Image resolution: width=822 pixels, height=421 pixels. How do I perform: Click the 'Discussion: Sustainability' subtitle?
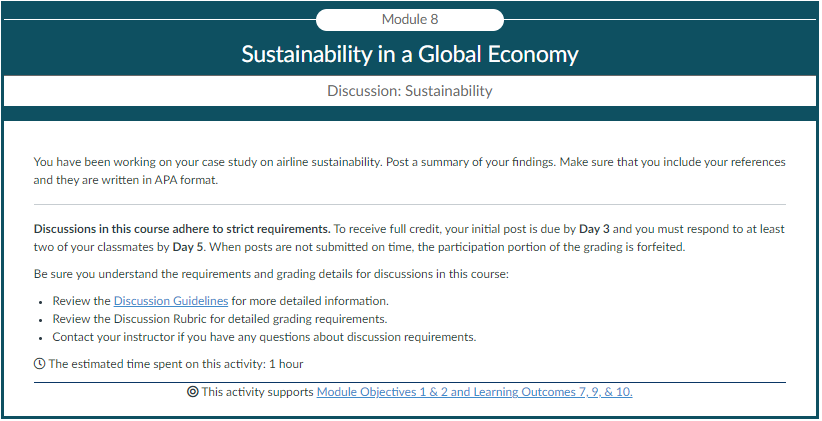pos(410,91)
